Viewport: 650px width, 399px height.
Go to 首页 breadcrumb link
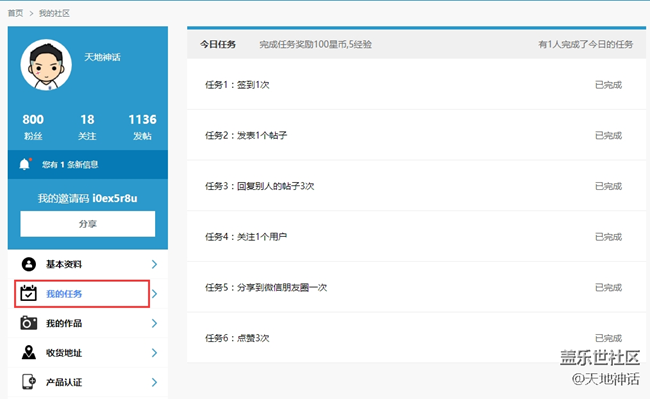[x=15, y=13]
